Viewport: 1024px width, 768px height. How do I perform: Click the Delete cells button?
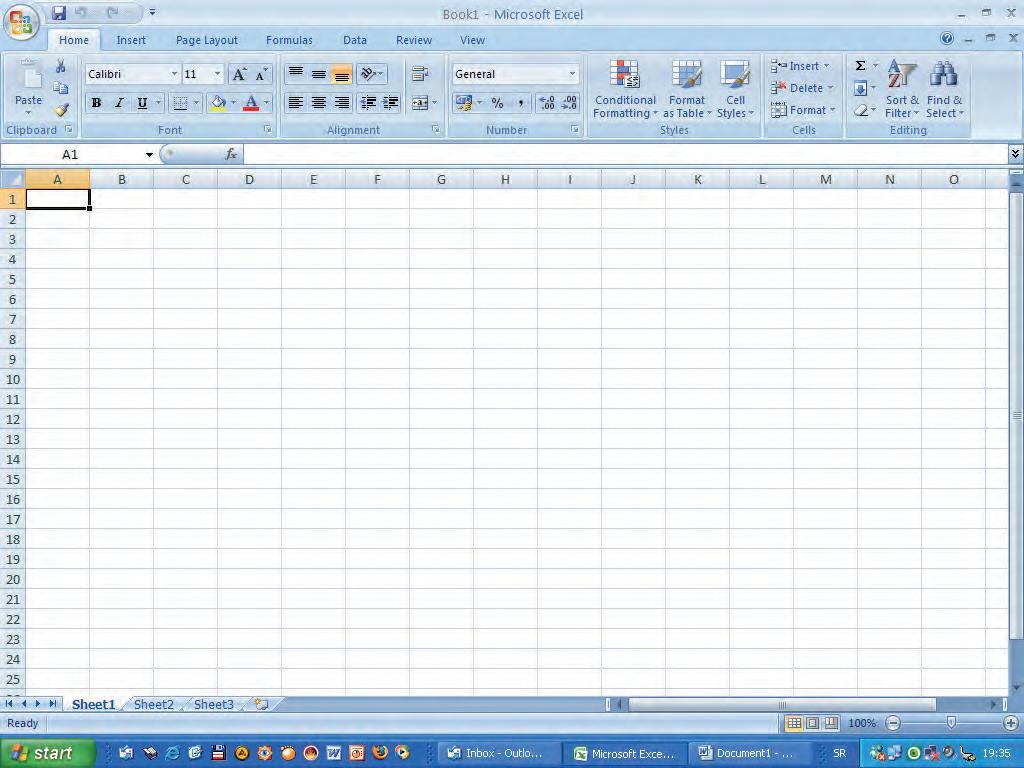(x=803, y=88)
